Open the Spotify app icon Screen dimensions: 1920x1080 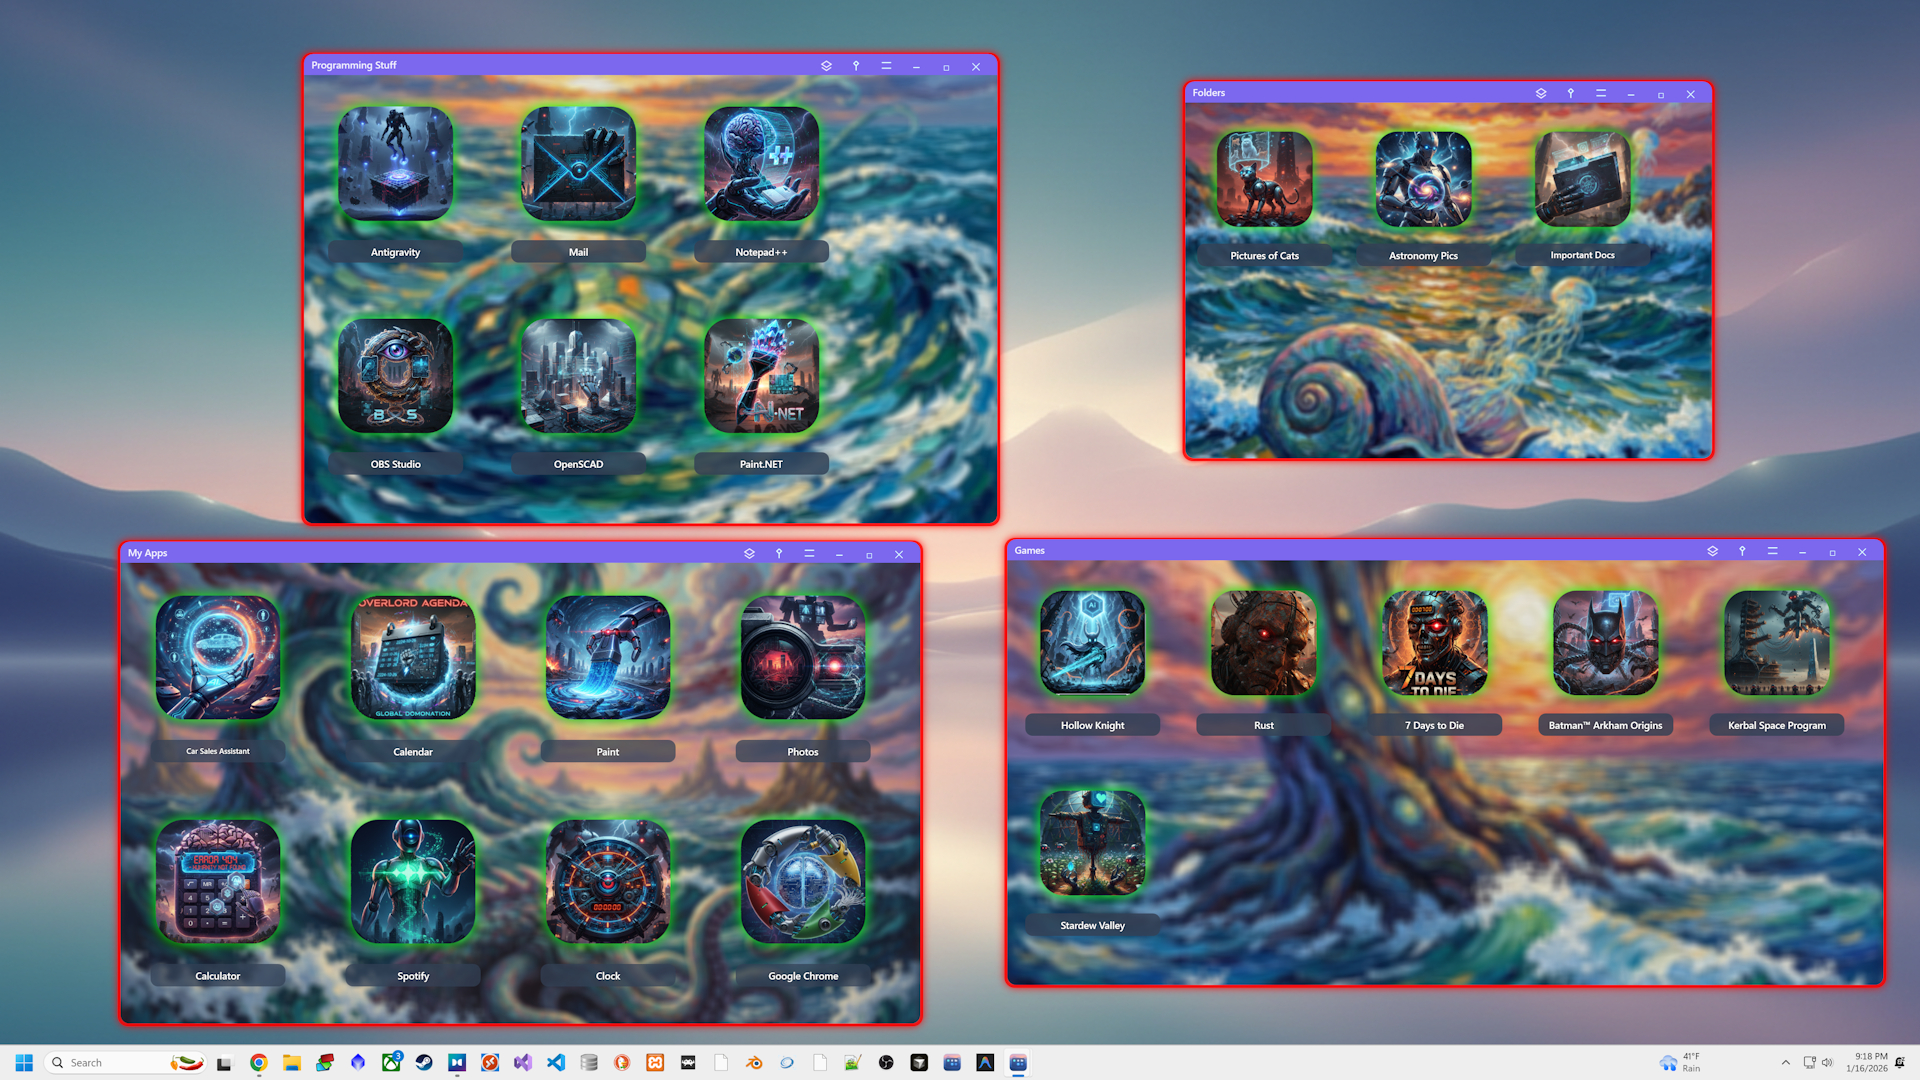point(413,882)
